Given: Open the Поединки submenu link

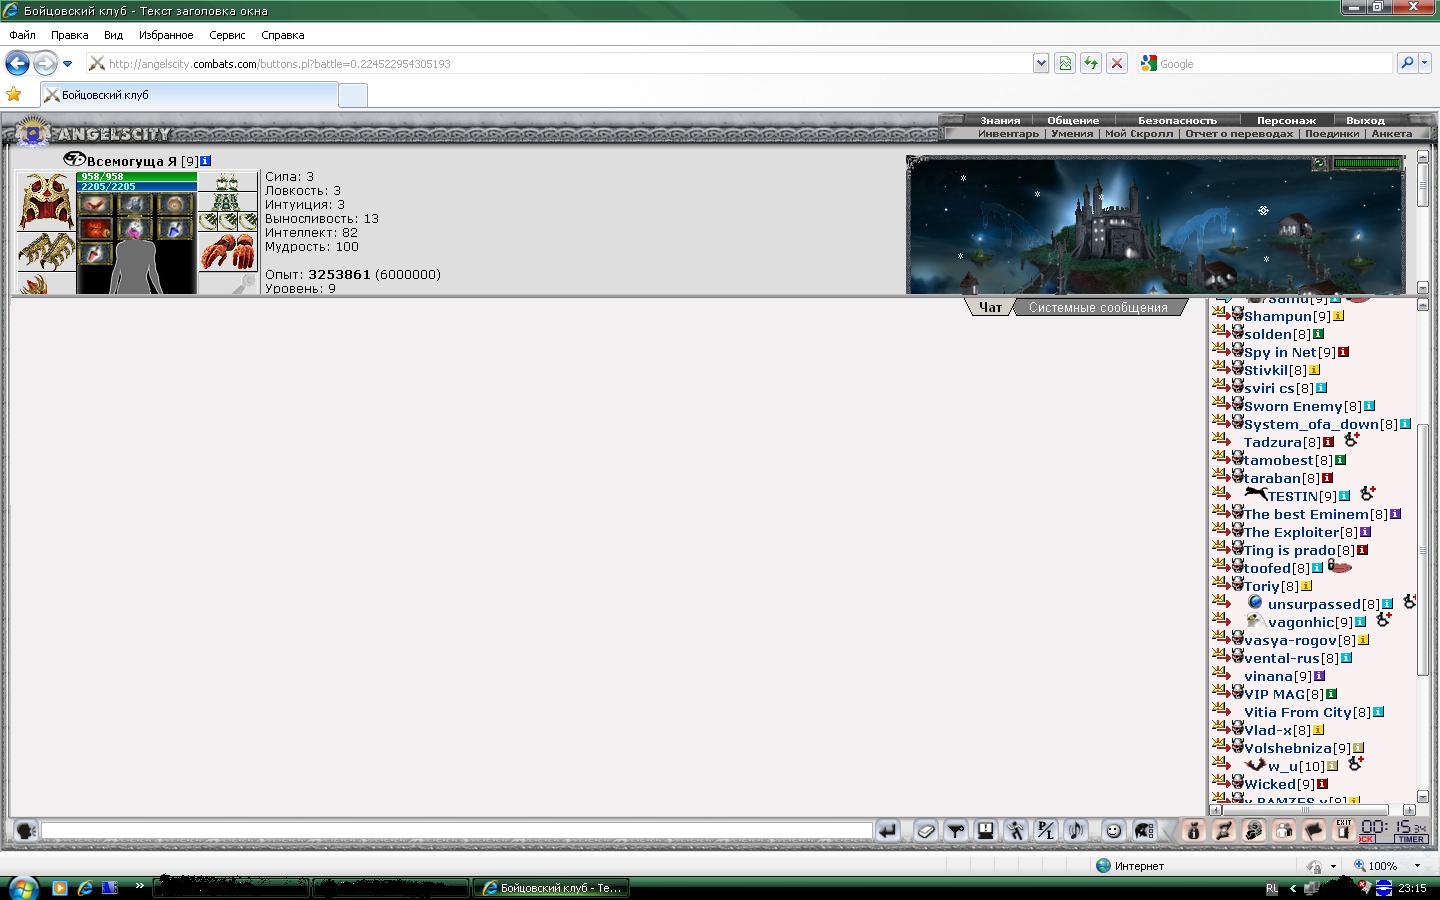Looking at the screenshot, I should 1332,133.
